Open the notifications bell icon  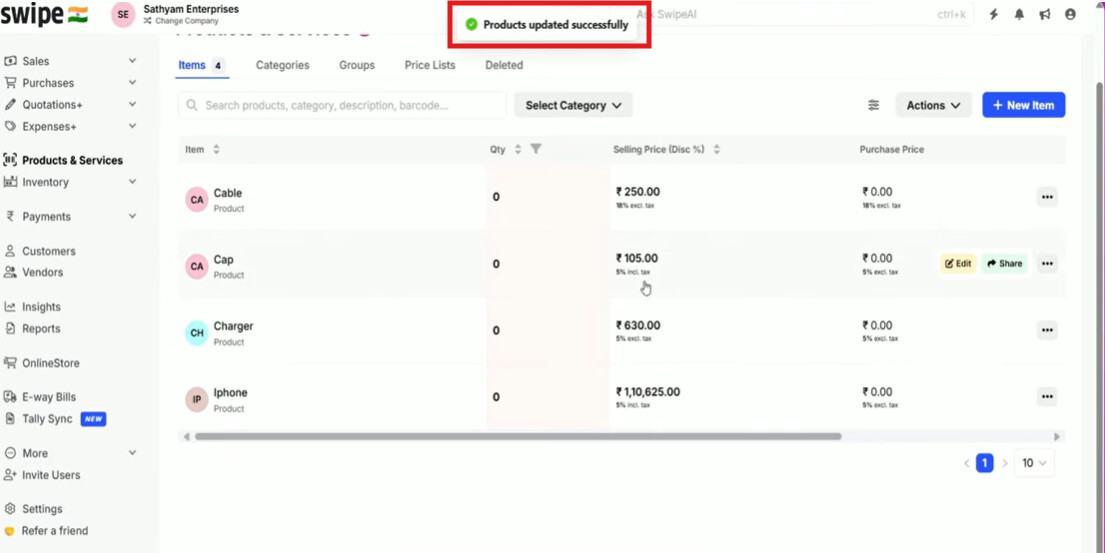pos(1019,15)
